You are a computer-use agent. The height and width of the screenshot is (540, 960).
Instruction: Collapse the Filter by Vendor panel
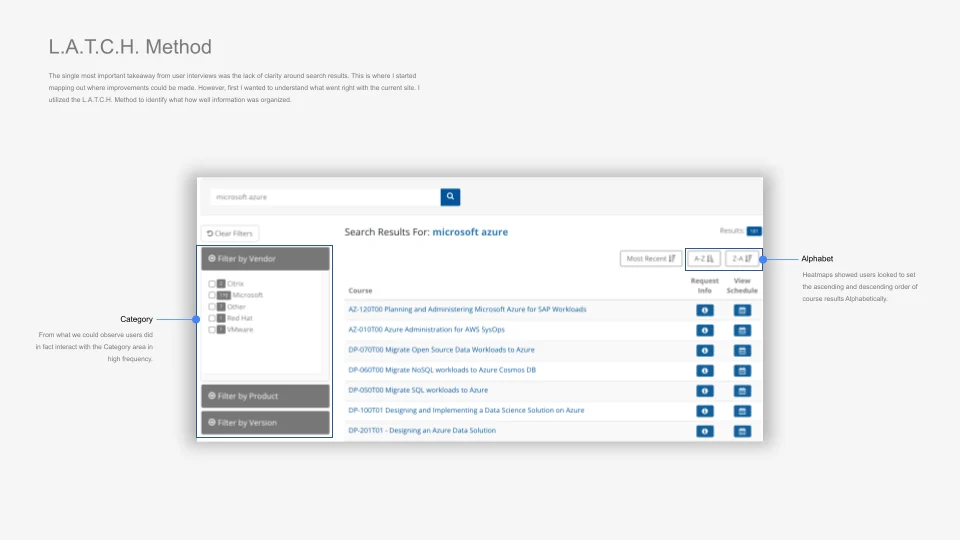[x=265, y=259]
